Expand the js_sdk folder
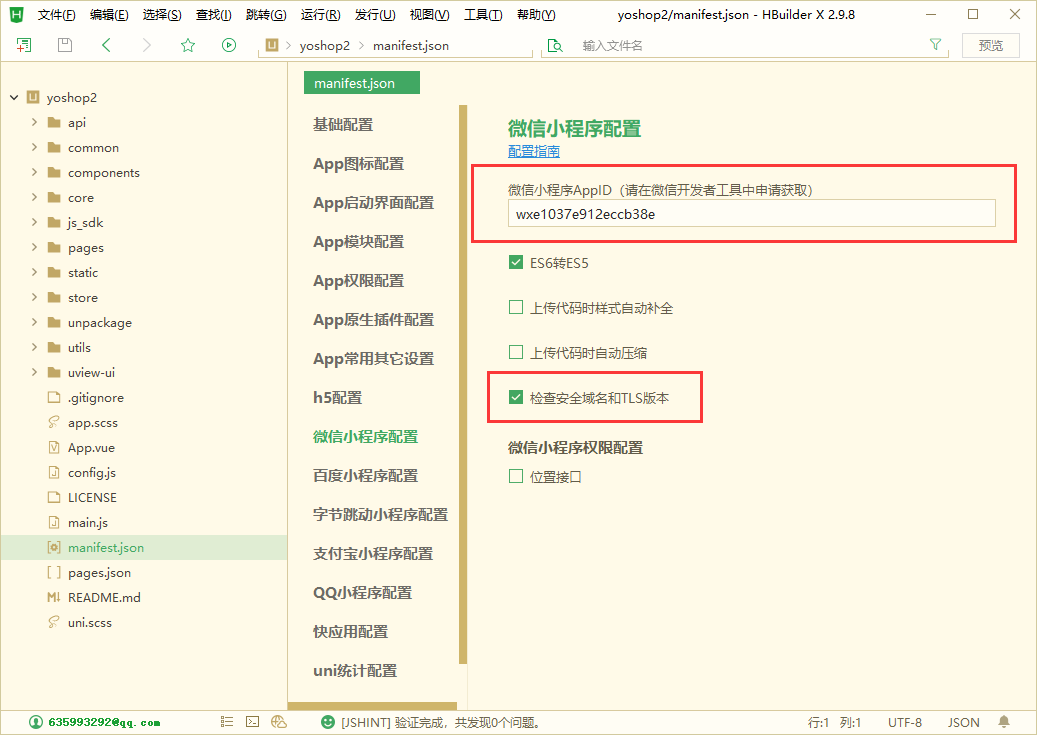Viewport: 1037px width, 735px height. 34,222
